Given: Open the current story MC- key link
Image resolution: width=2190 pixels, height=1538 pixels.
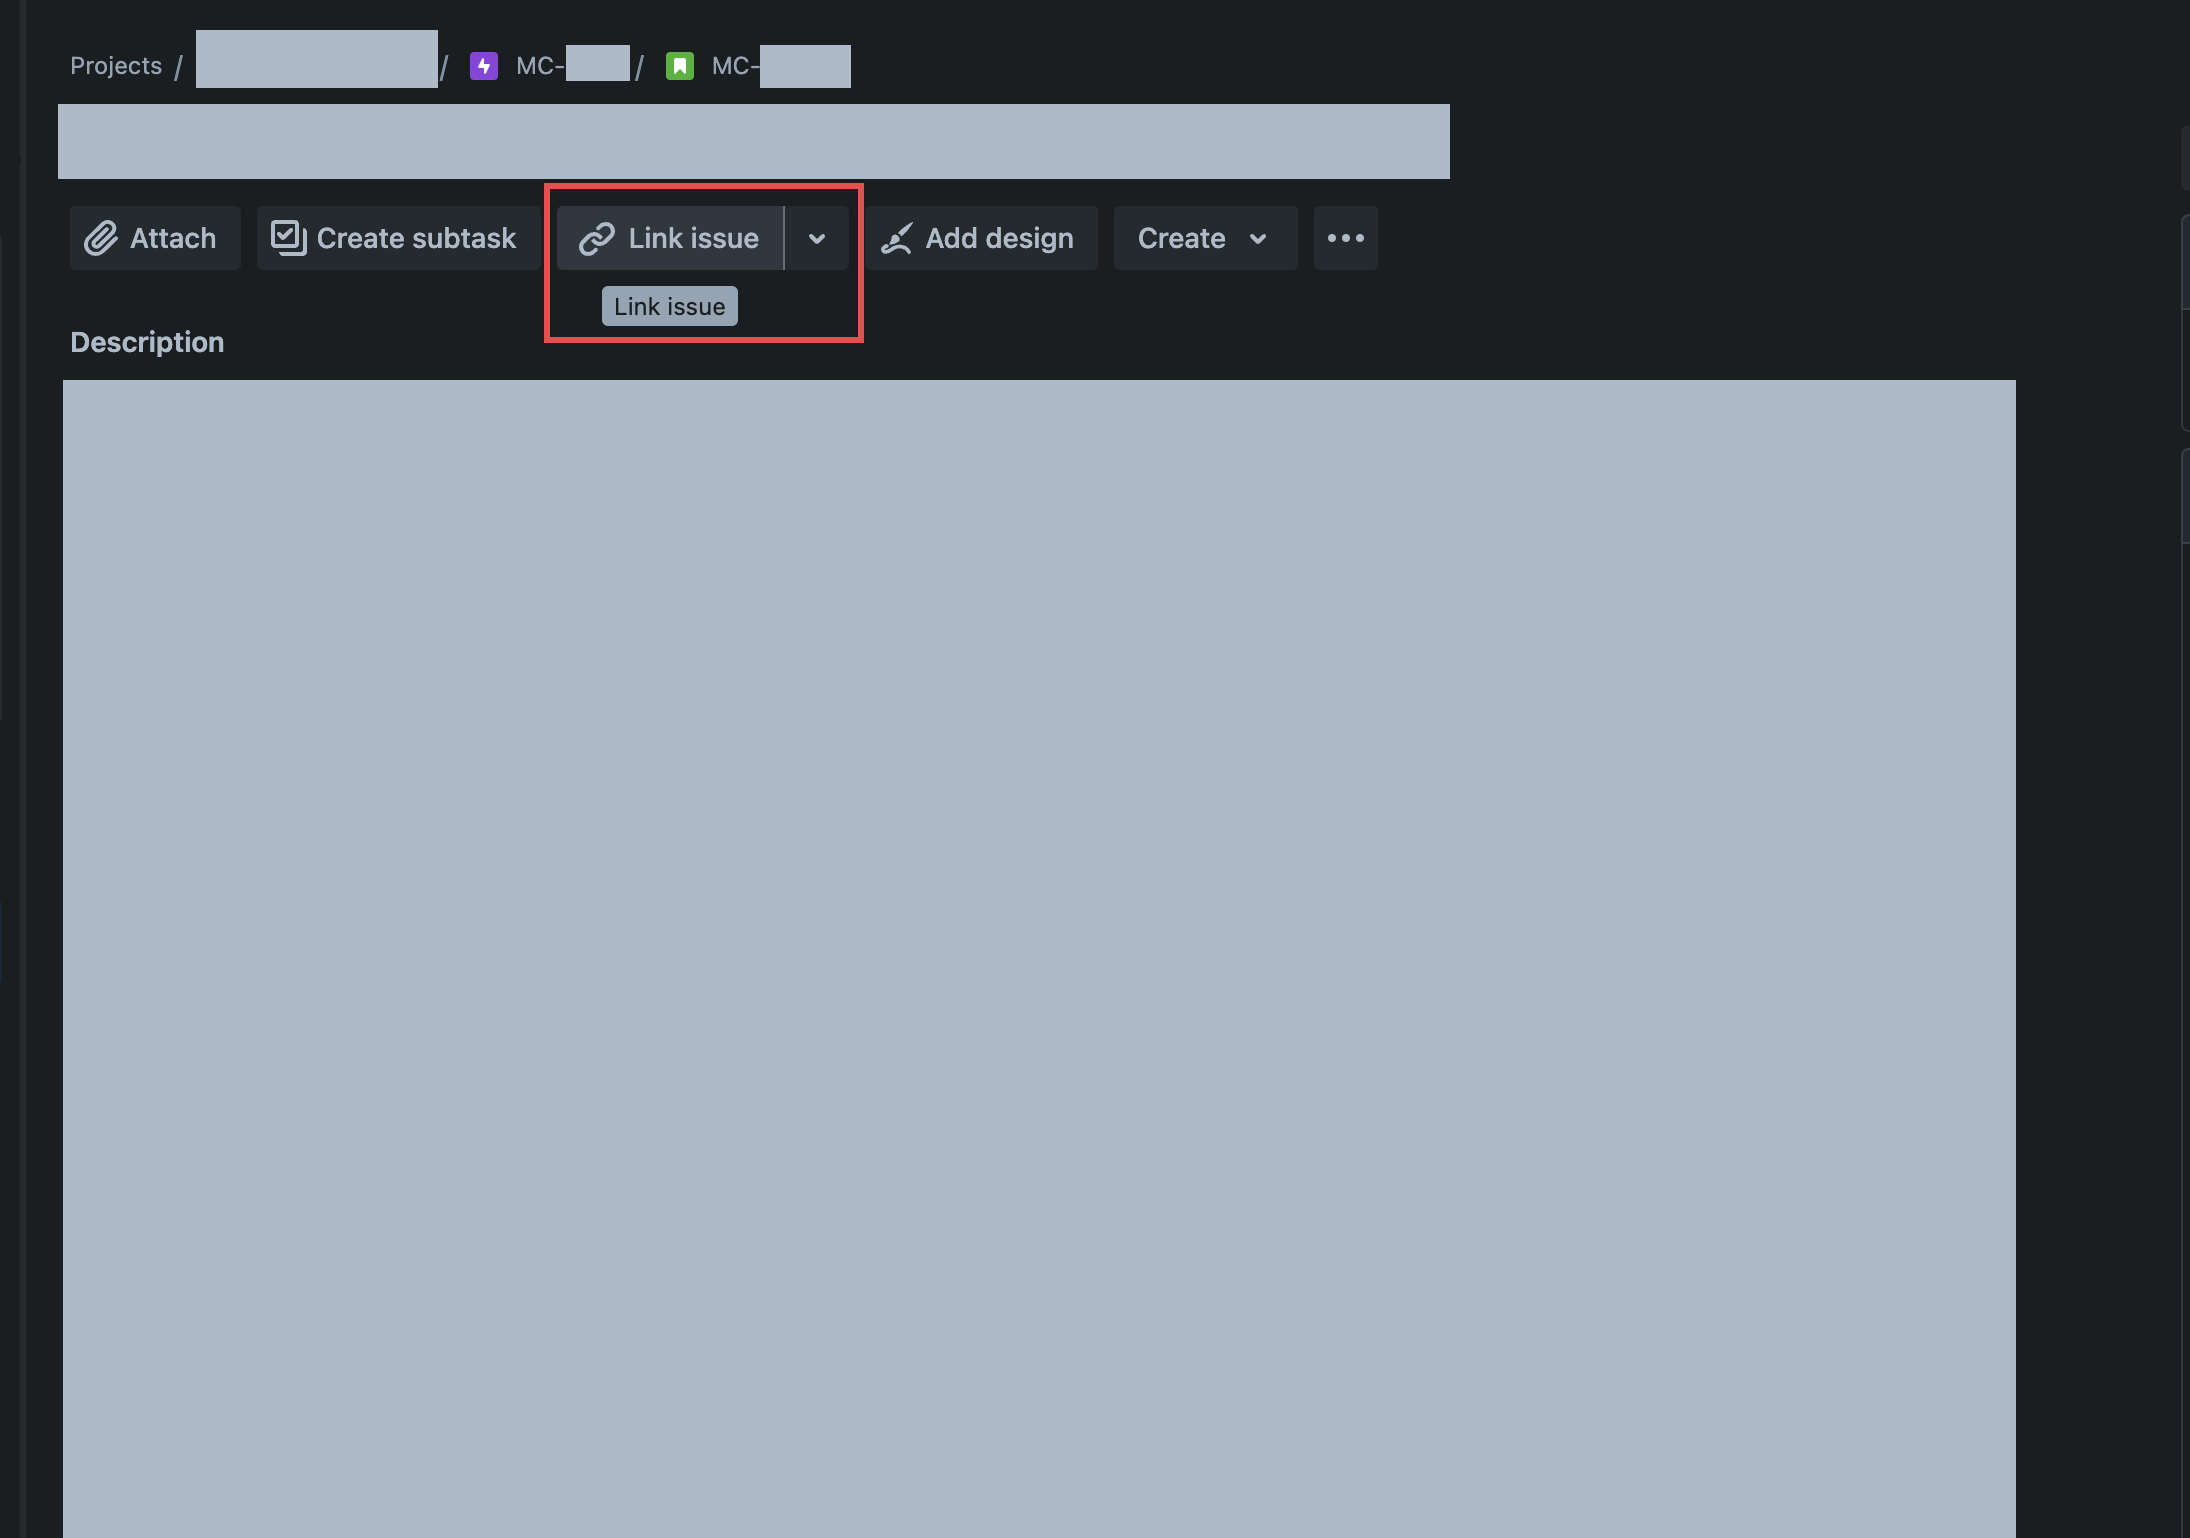Looking at the screenshot, I should click(780, 66).
